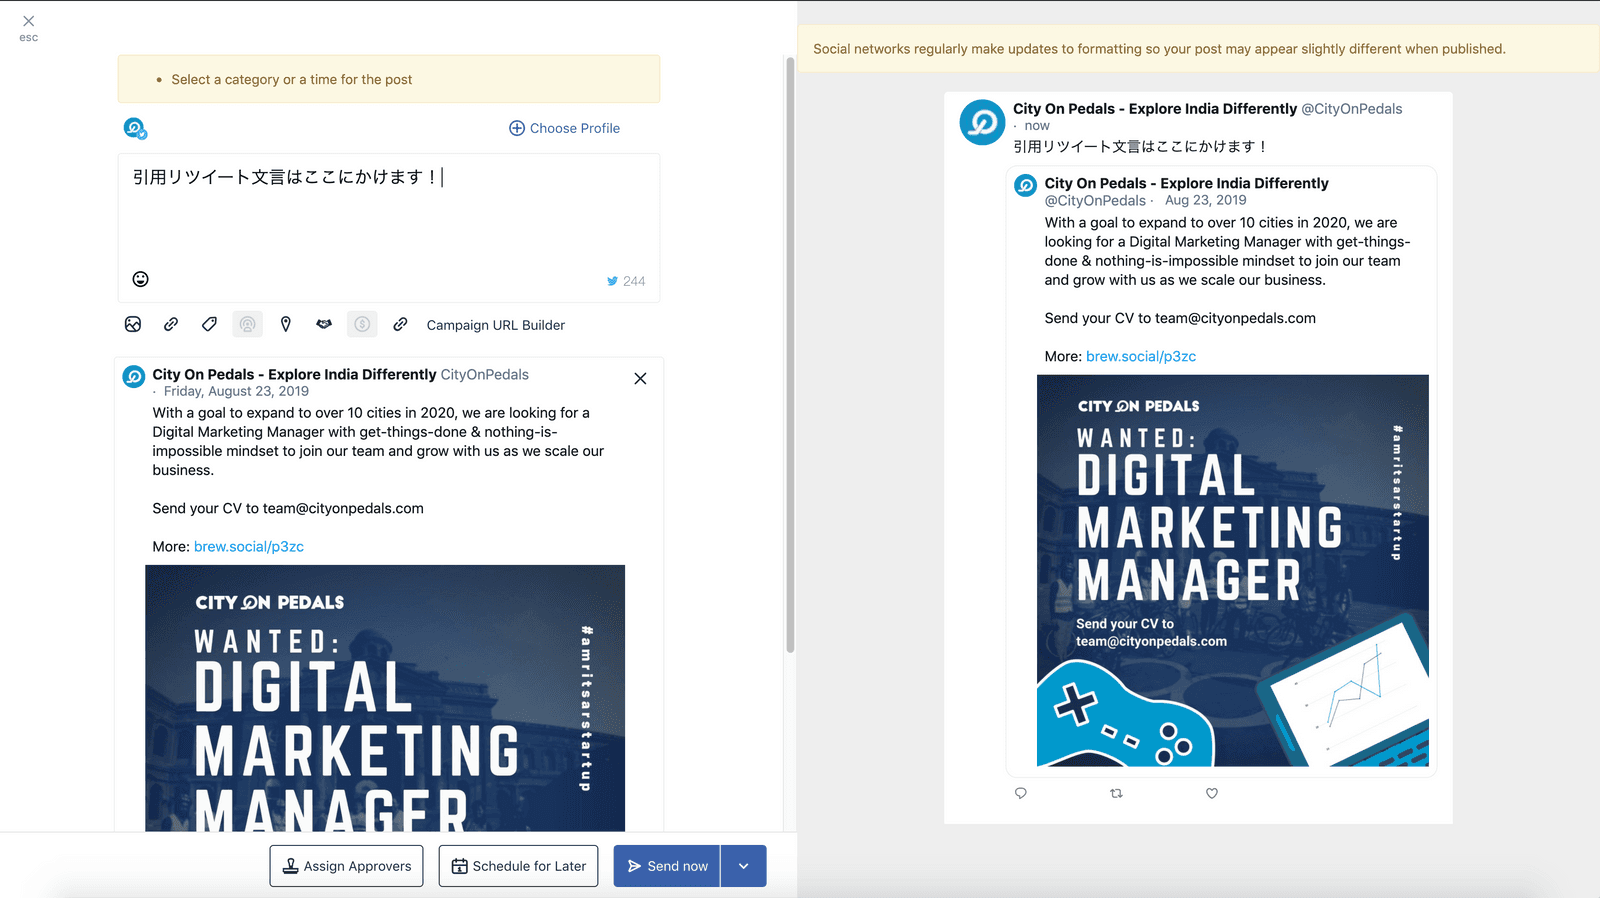Screen dimensions: 1600x898
Task: Add a location with the pin icon
Action: [x=286, y=324]
